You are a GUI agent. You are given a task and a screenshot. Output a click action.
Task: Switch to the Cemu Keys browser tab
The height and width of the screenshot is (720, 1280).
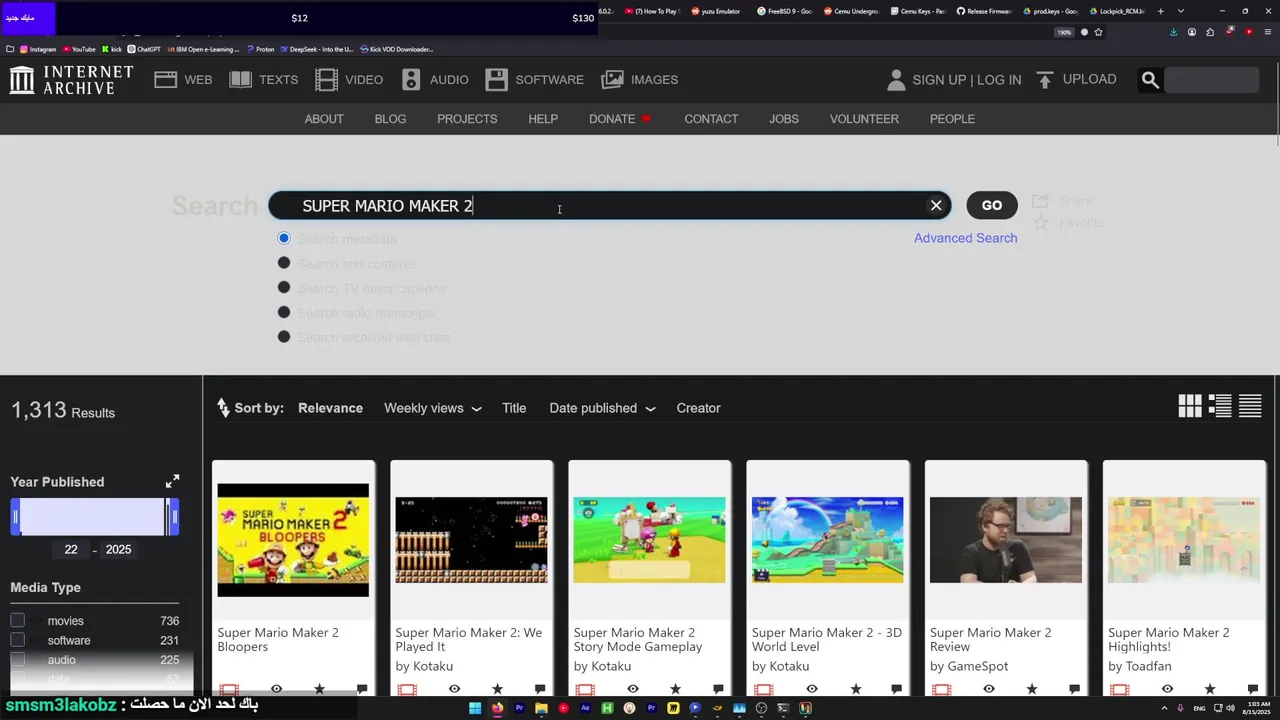[x=917, y=11]
